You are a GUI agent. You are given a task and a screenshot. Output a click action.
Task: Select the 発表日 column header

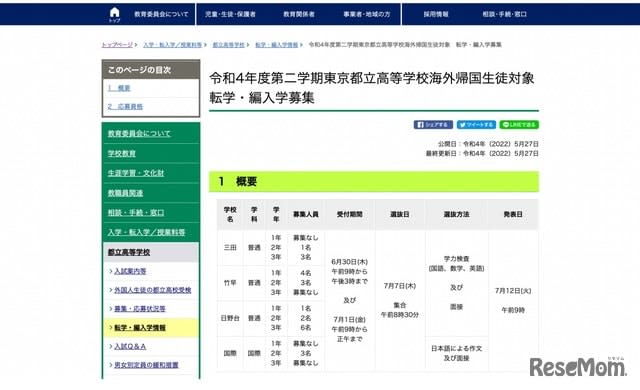tap(513, 215)
